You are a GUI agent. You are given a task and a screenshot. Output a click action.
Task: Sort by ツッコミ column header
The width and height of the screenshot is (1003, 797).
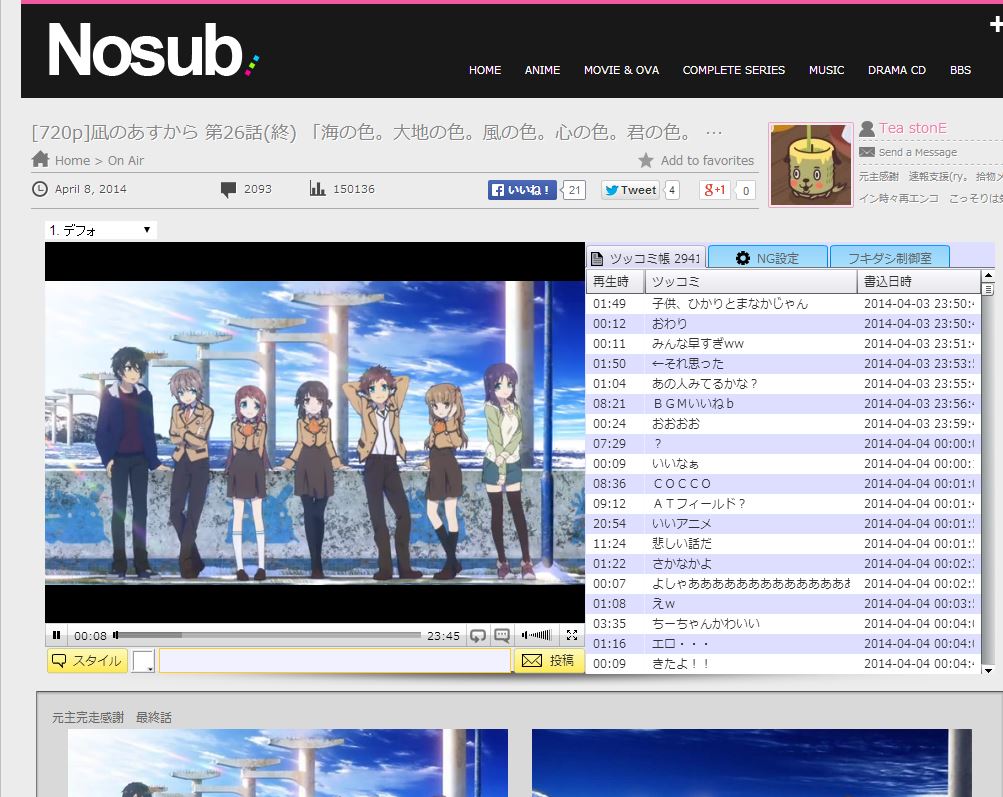tap(751, 281)
